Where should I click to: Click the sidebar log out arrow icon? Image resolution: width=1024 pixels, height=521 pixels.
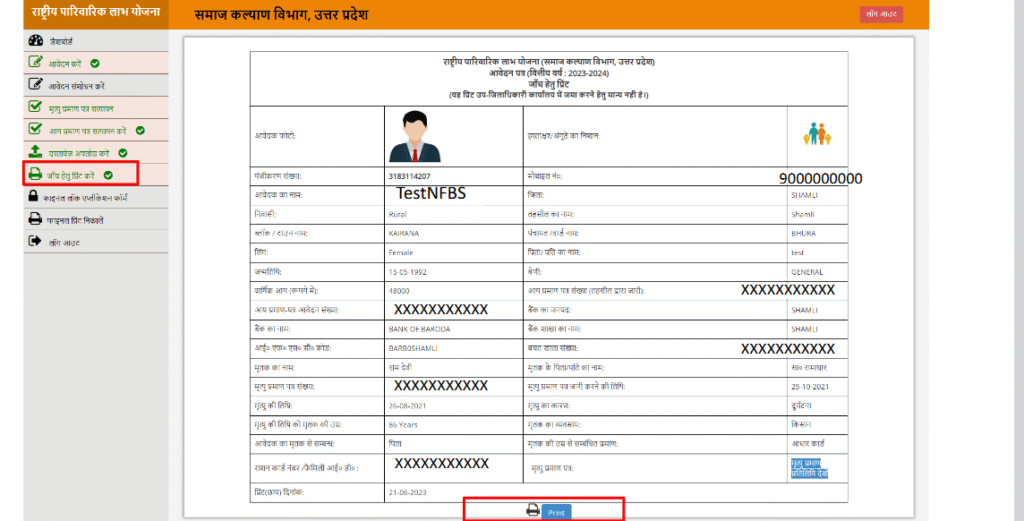(36, 241)
